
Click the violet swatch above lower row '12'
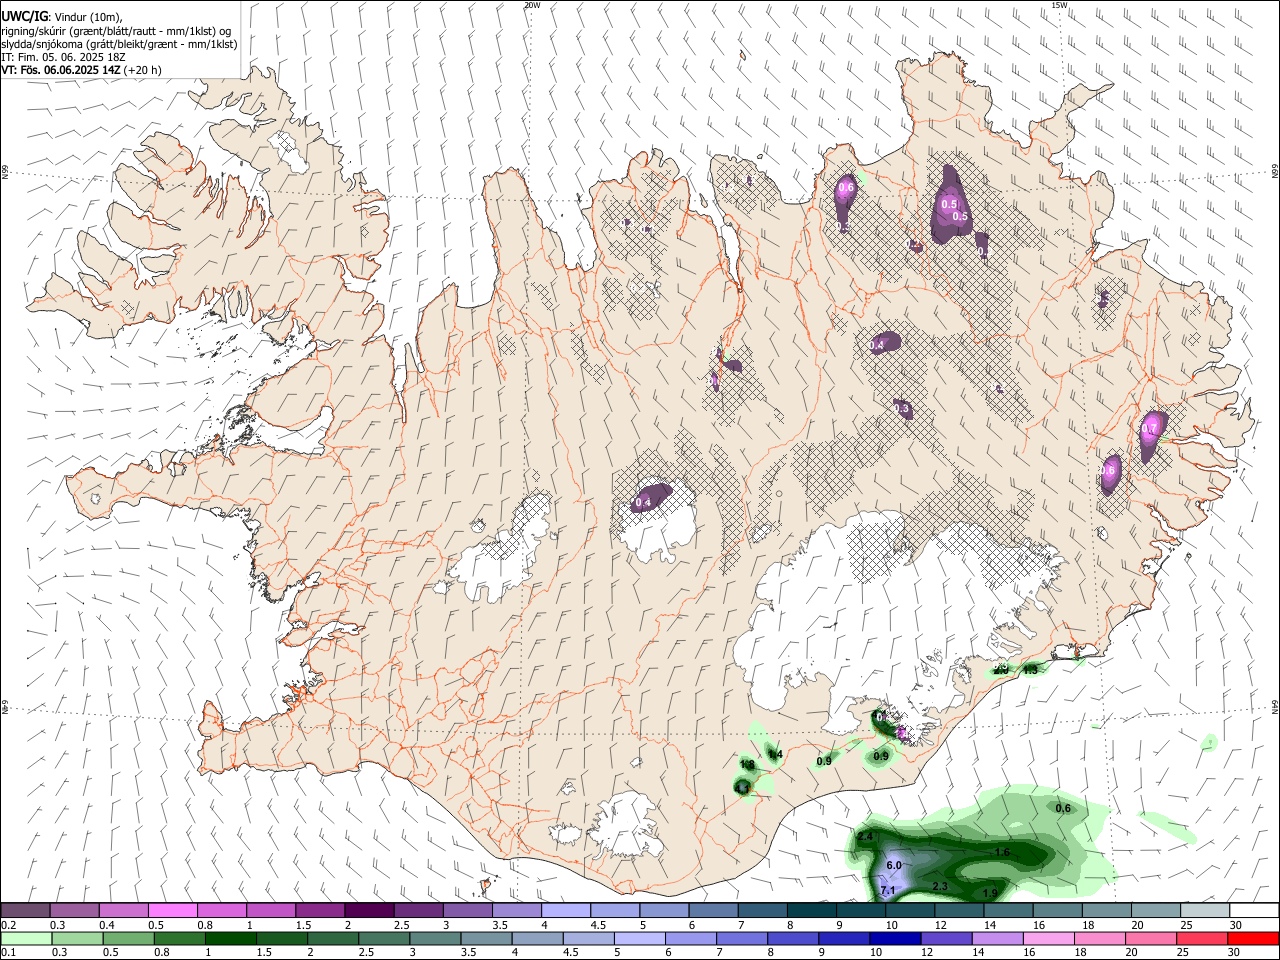click(945, 939)
